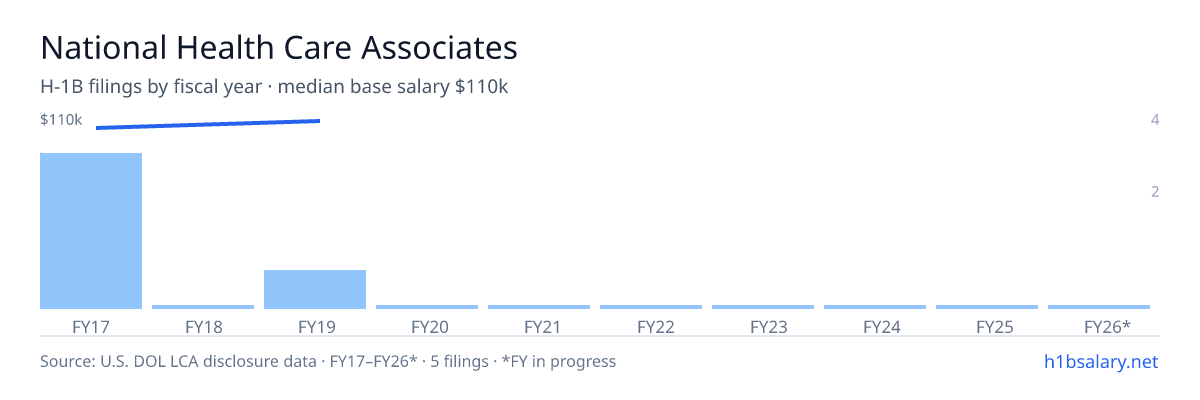
Task: Click the FY24 bar
Action: 875,307
